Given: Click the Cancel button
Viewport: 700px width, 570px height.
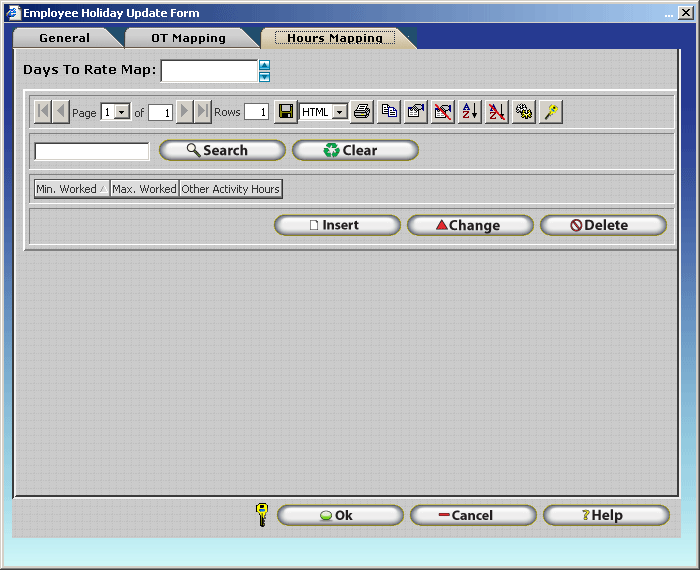Looking at the screenshot, I should [x=473, y=515].
